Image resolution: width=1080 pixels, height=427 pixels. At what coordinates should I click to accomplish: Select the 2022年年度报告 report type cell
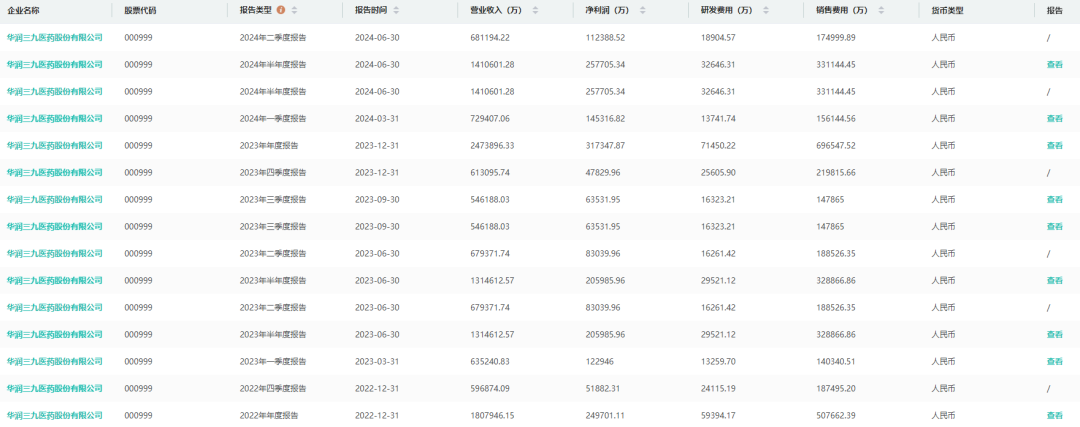pyautogui.click(x=269, y=415)
